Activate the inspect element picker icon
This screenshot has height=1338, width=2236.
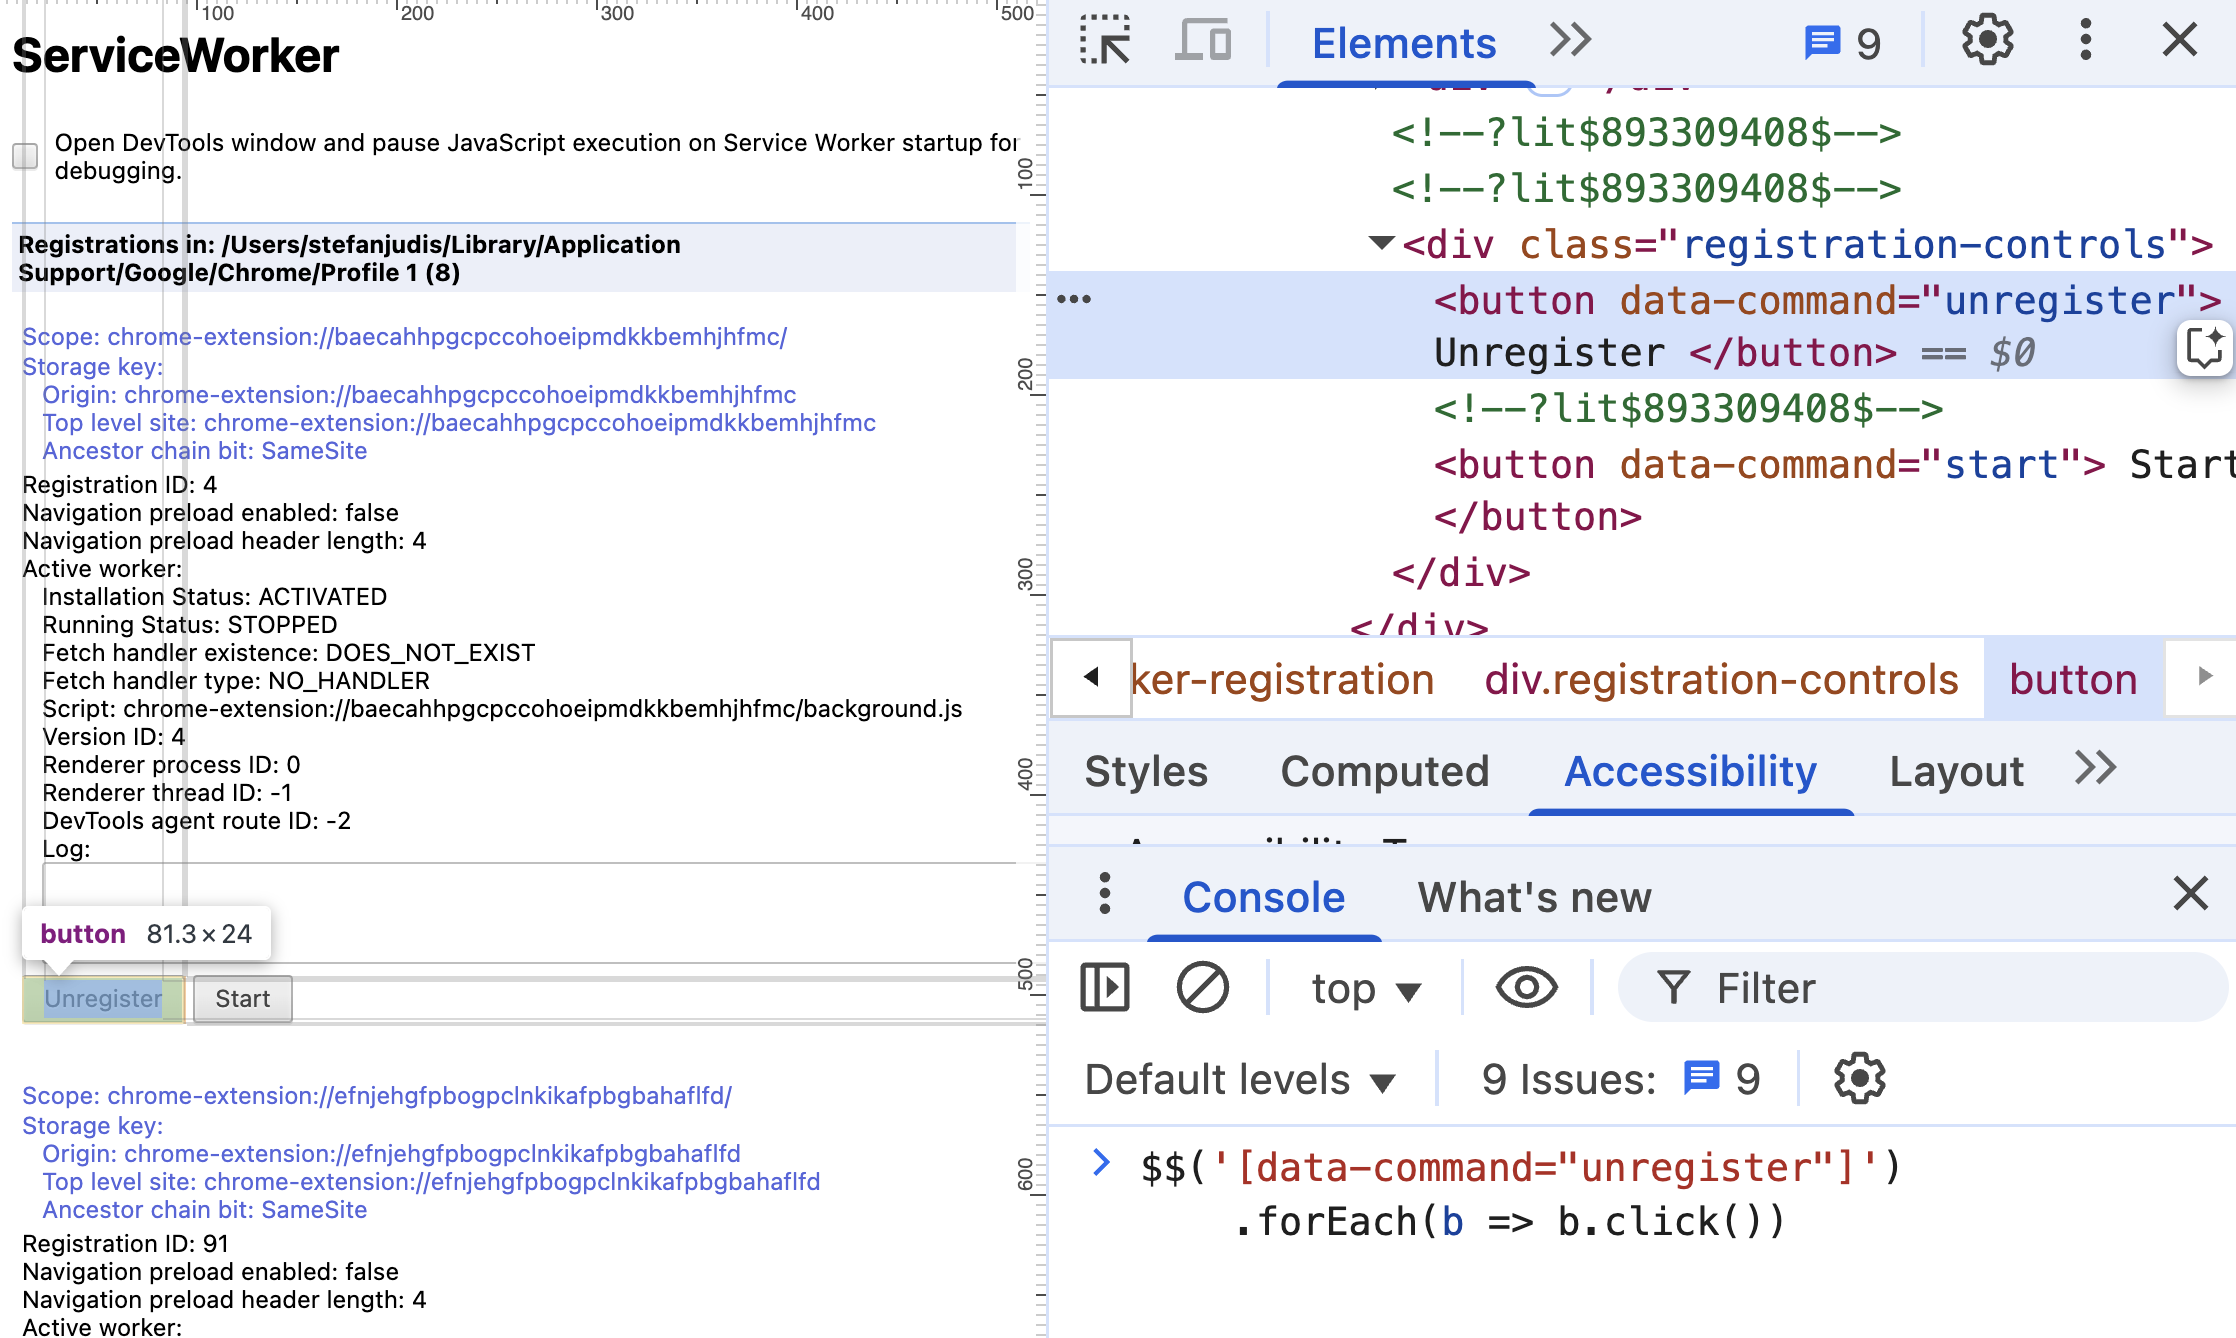1105,41
